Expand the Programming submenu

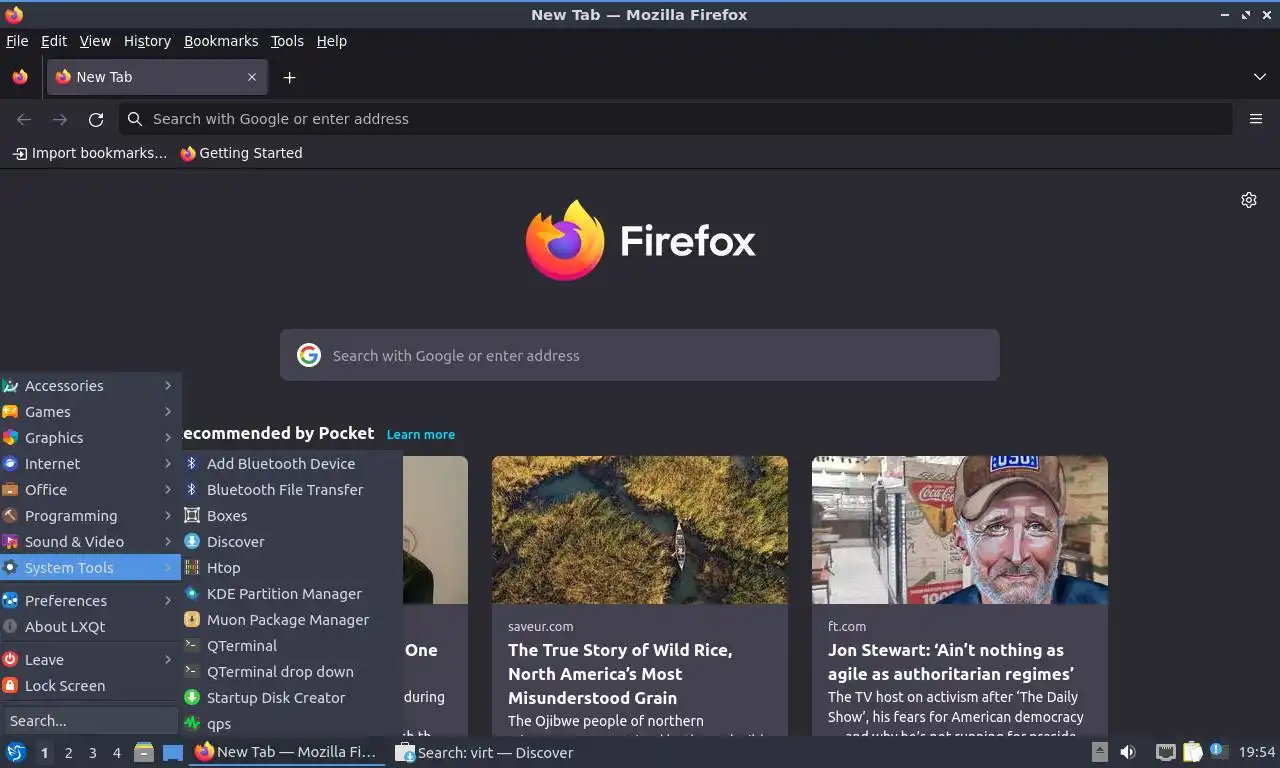point(90,516)
